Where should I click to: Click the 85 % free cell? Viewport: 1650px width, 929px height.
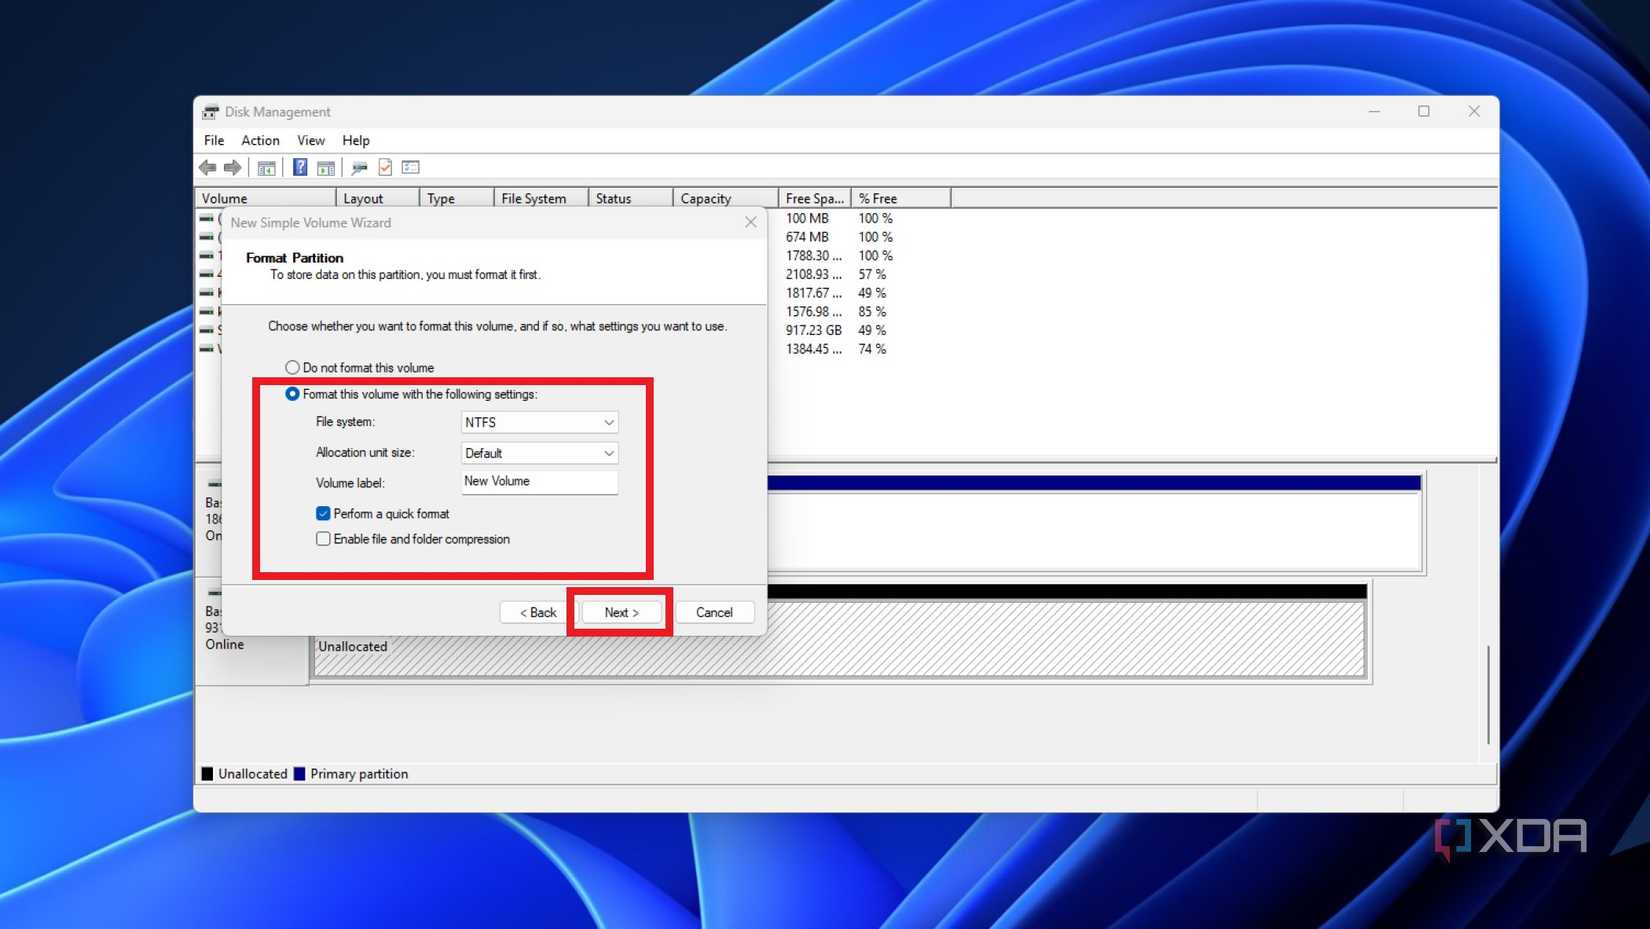(x=872, y=311)
